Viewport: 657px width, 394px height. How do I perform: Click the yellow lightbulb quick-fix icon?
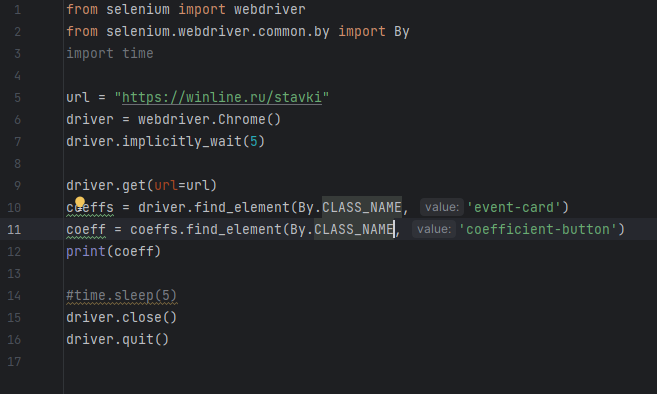[80, 202]
